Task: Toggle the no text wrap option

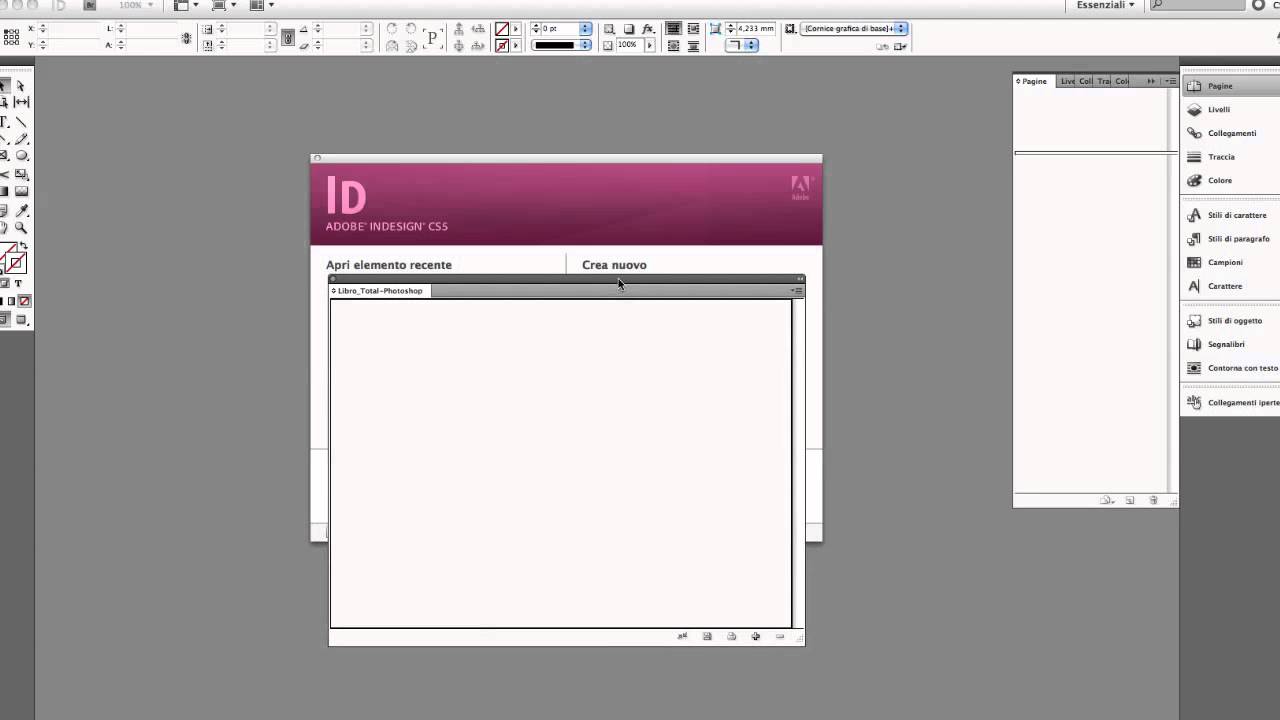Action: click(674, 29)
